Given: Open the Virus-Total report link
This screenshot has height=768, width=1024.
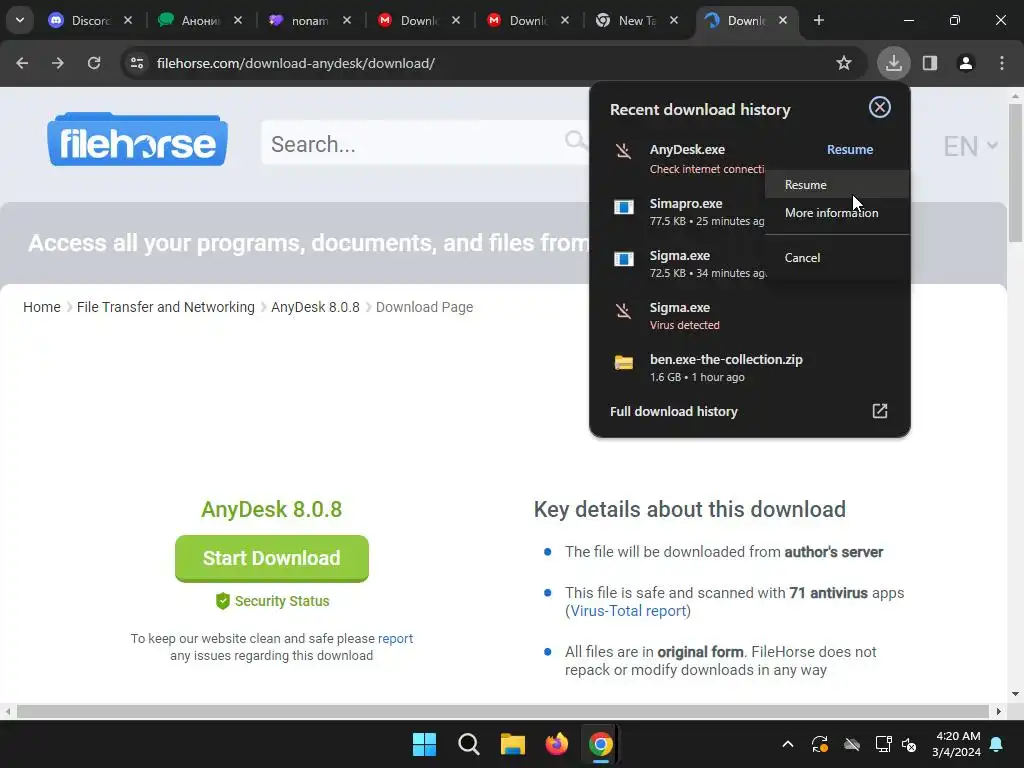Looking at the screenshot, I should point(628,611).
